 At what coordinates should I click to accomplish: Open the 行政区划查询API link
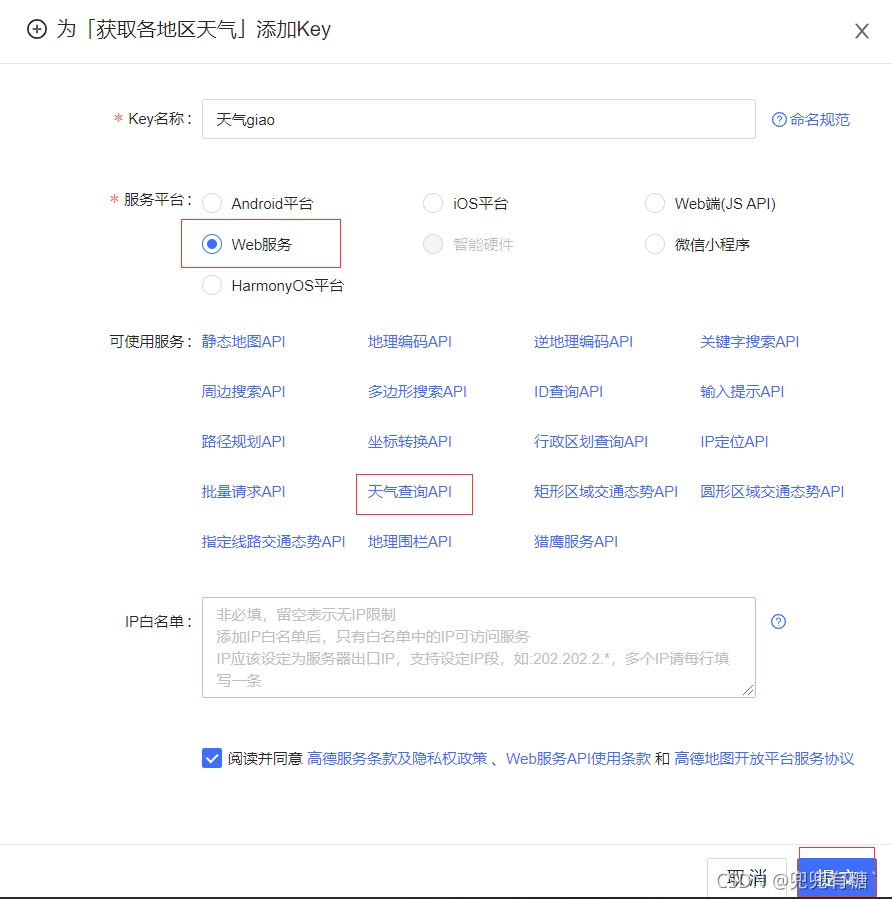591,441
